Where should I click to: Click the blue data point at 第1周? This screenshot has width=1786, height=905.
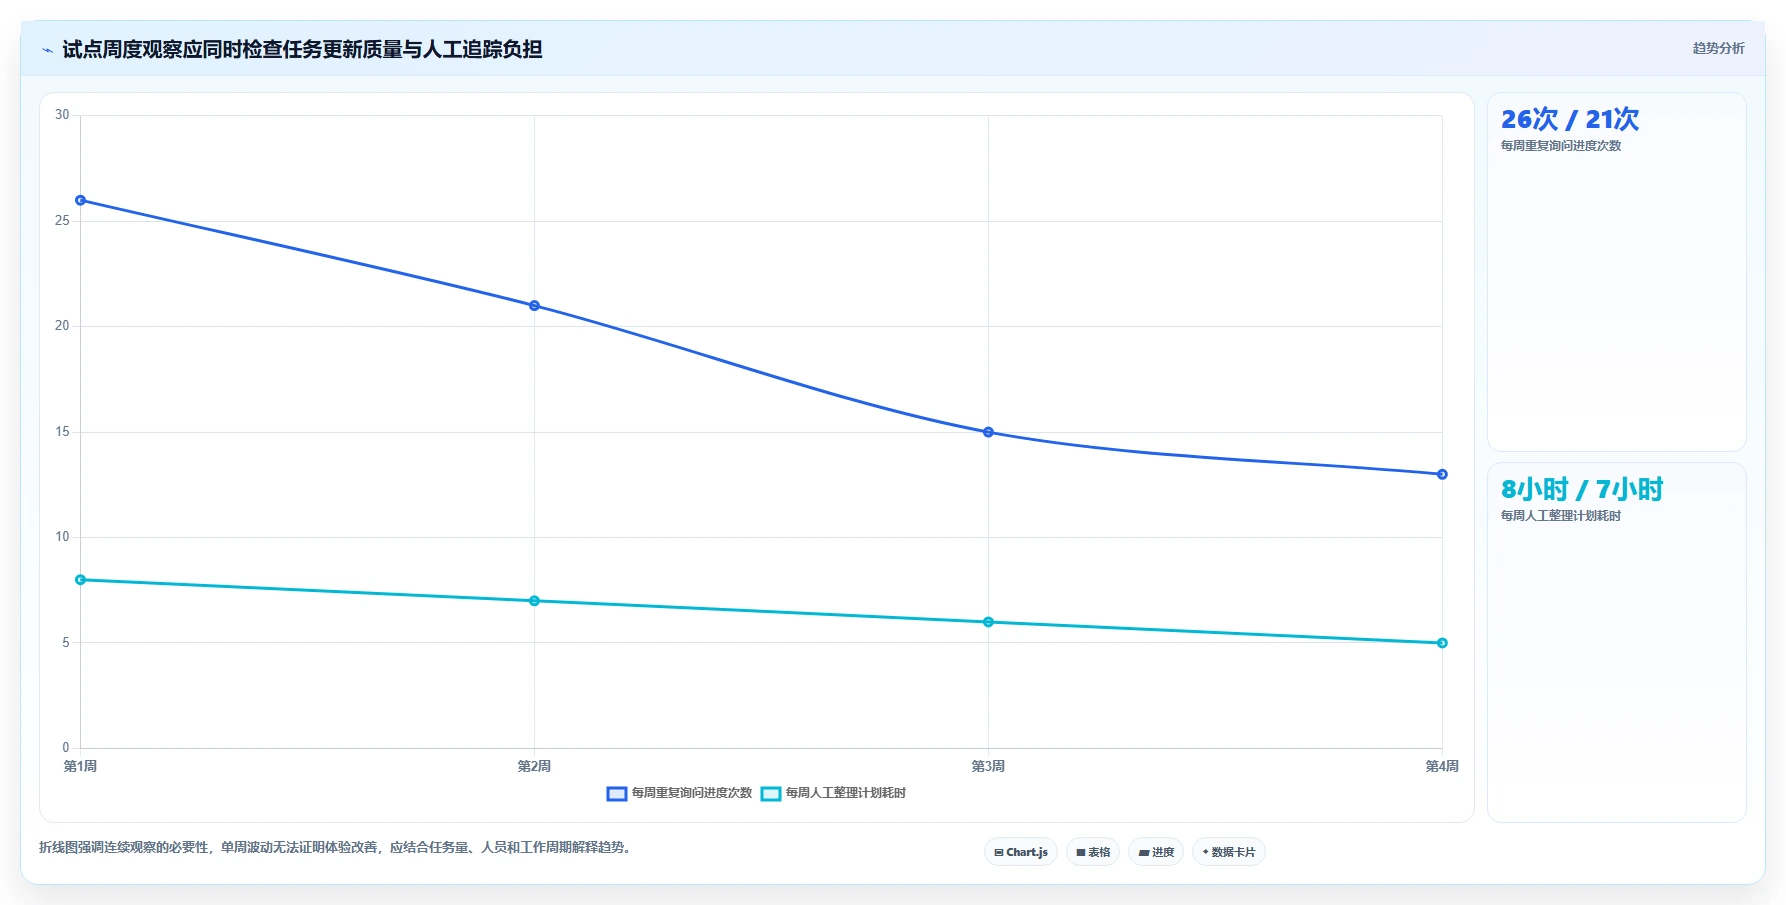[x=81, y=200]
